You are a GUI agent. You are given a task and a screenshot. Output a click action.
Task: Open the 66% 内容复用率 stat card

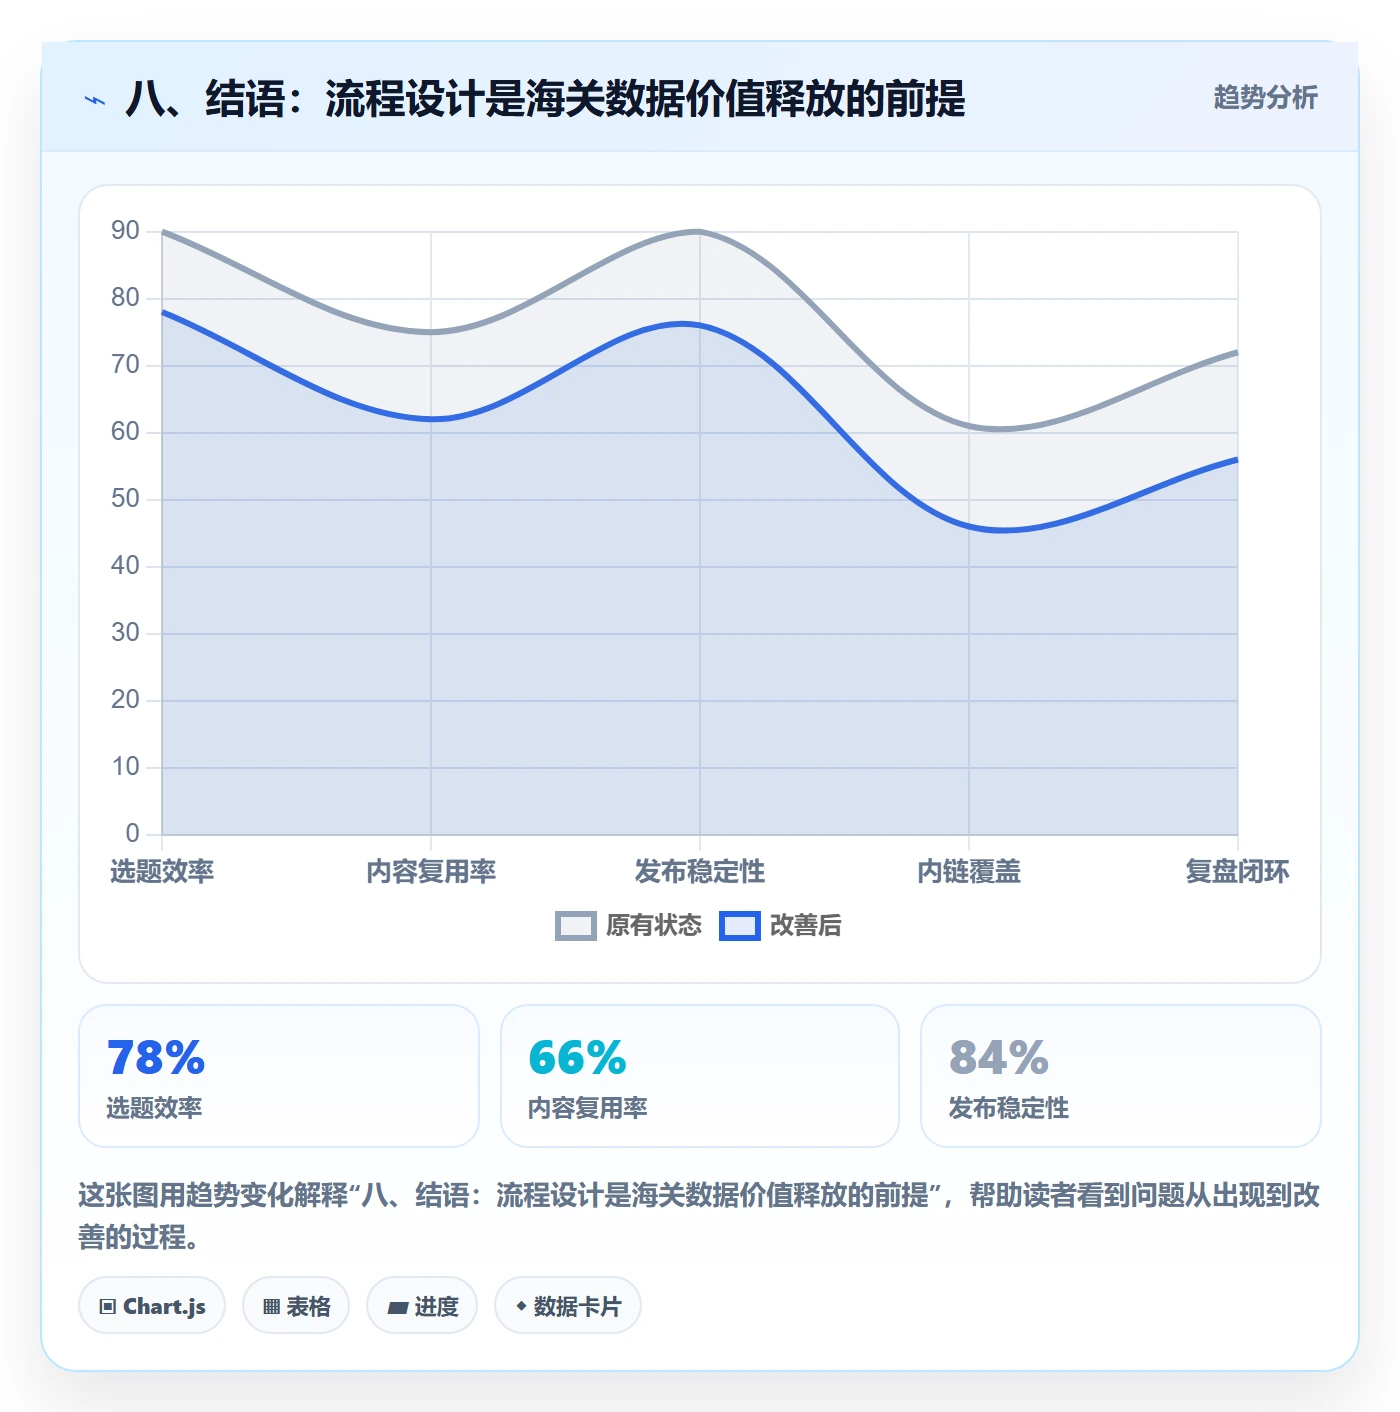click(x=700, y=1076)
